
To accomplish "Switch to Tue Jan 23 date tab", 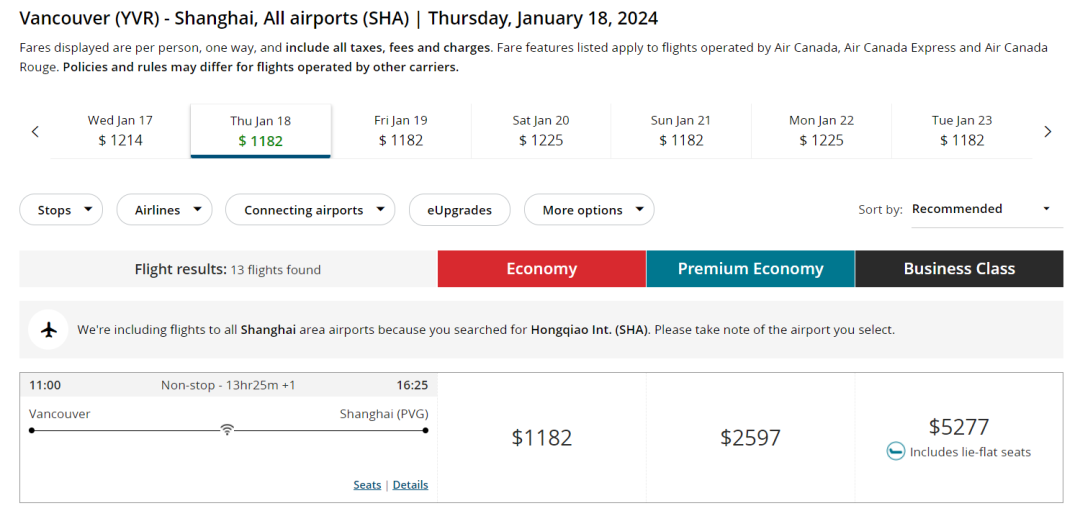I will [962, 131].
